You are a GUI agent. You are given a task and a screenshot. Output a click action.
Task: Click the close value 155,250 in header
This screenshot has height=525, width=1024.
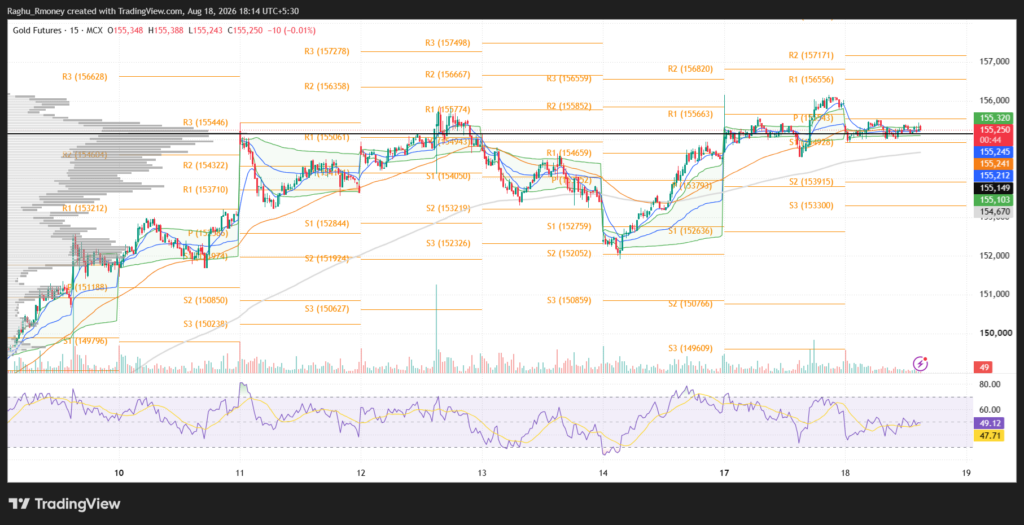pos(246,30)
